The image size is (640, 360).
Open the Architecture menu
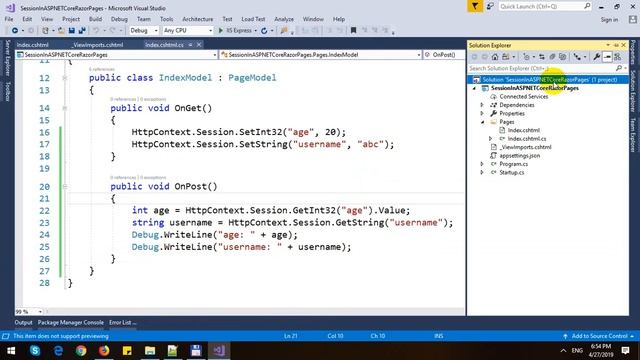click(x=198, y=19)
